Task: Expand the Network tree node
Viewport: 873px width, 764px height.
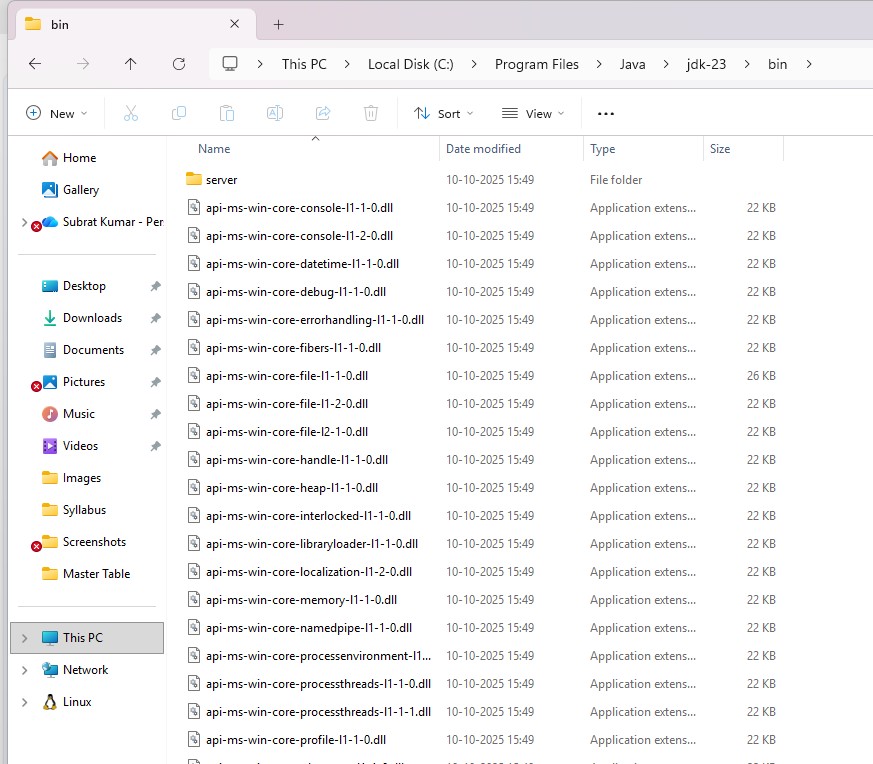Action: (x=24, y=670)
